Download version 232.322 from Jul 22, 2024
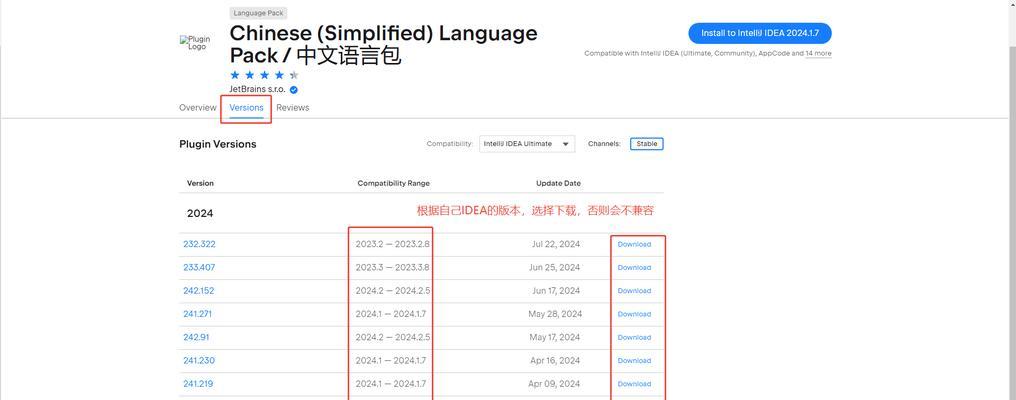The height and width of the screenshot is (400, 1016). [x=634, y=244]
